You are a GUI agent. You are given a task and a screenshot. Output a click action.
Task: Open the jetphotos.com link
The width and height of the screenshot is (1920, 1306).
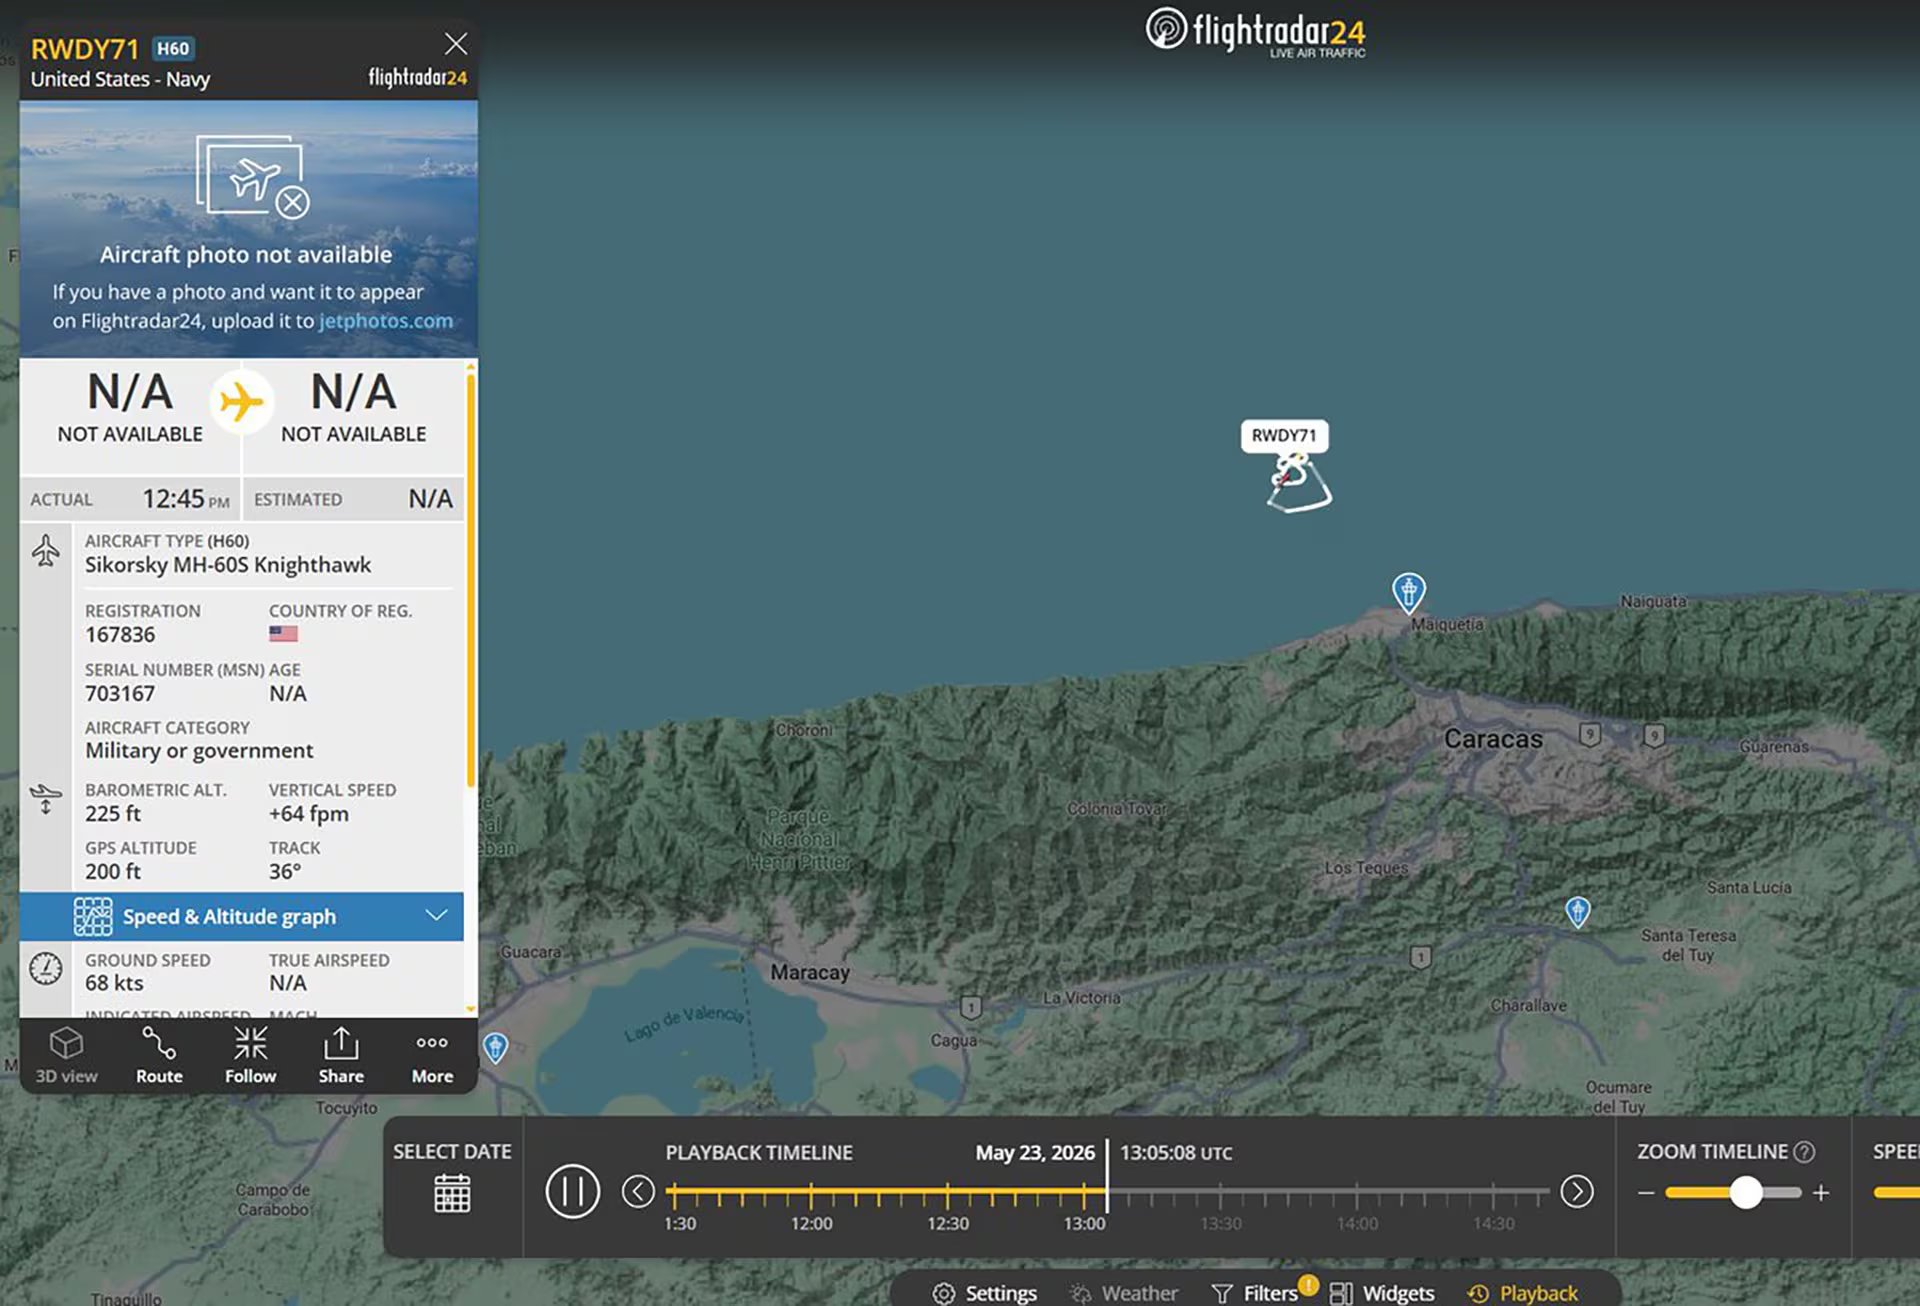[386, 321]
